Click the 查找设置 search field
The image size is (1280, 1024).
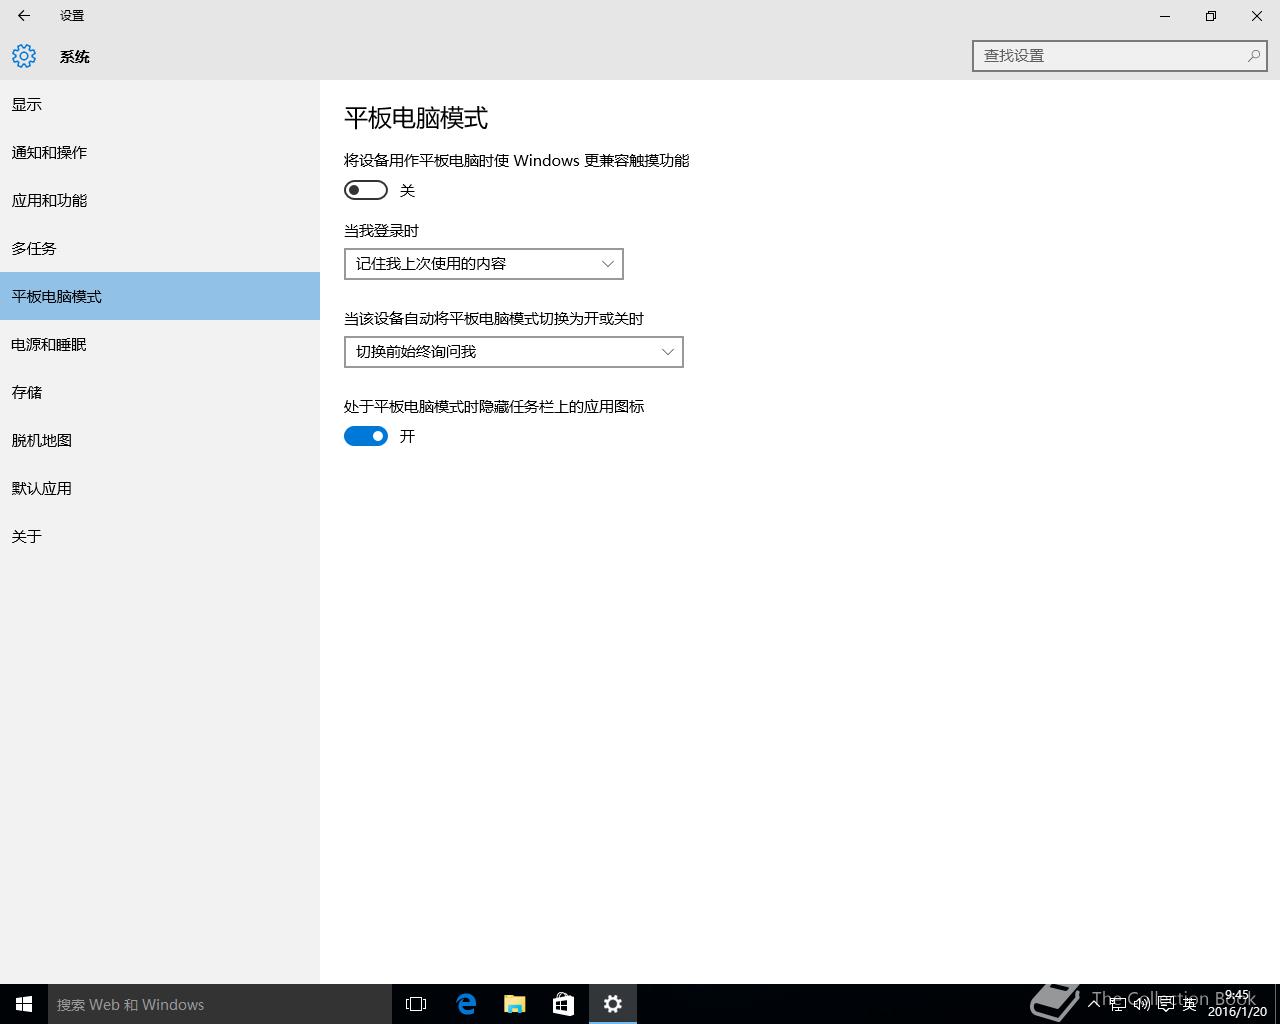1120,56
